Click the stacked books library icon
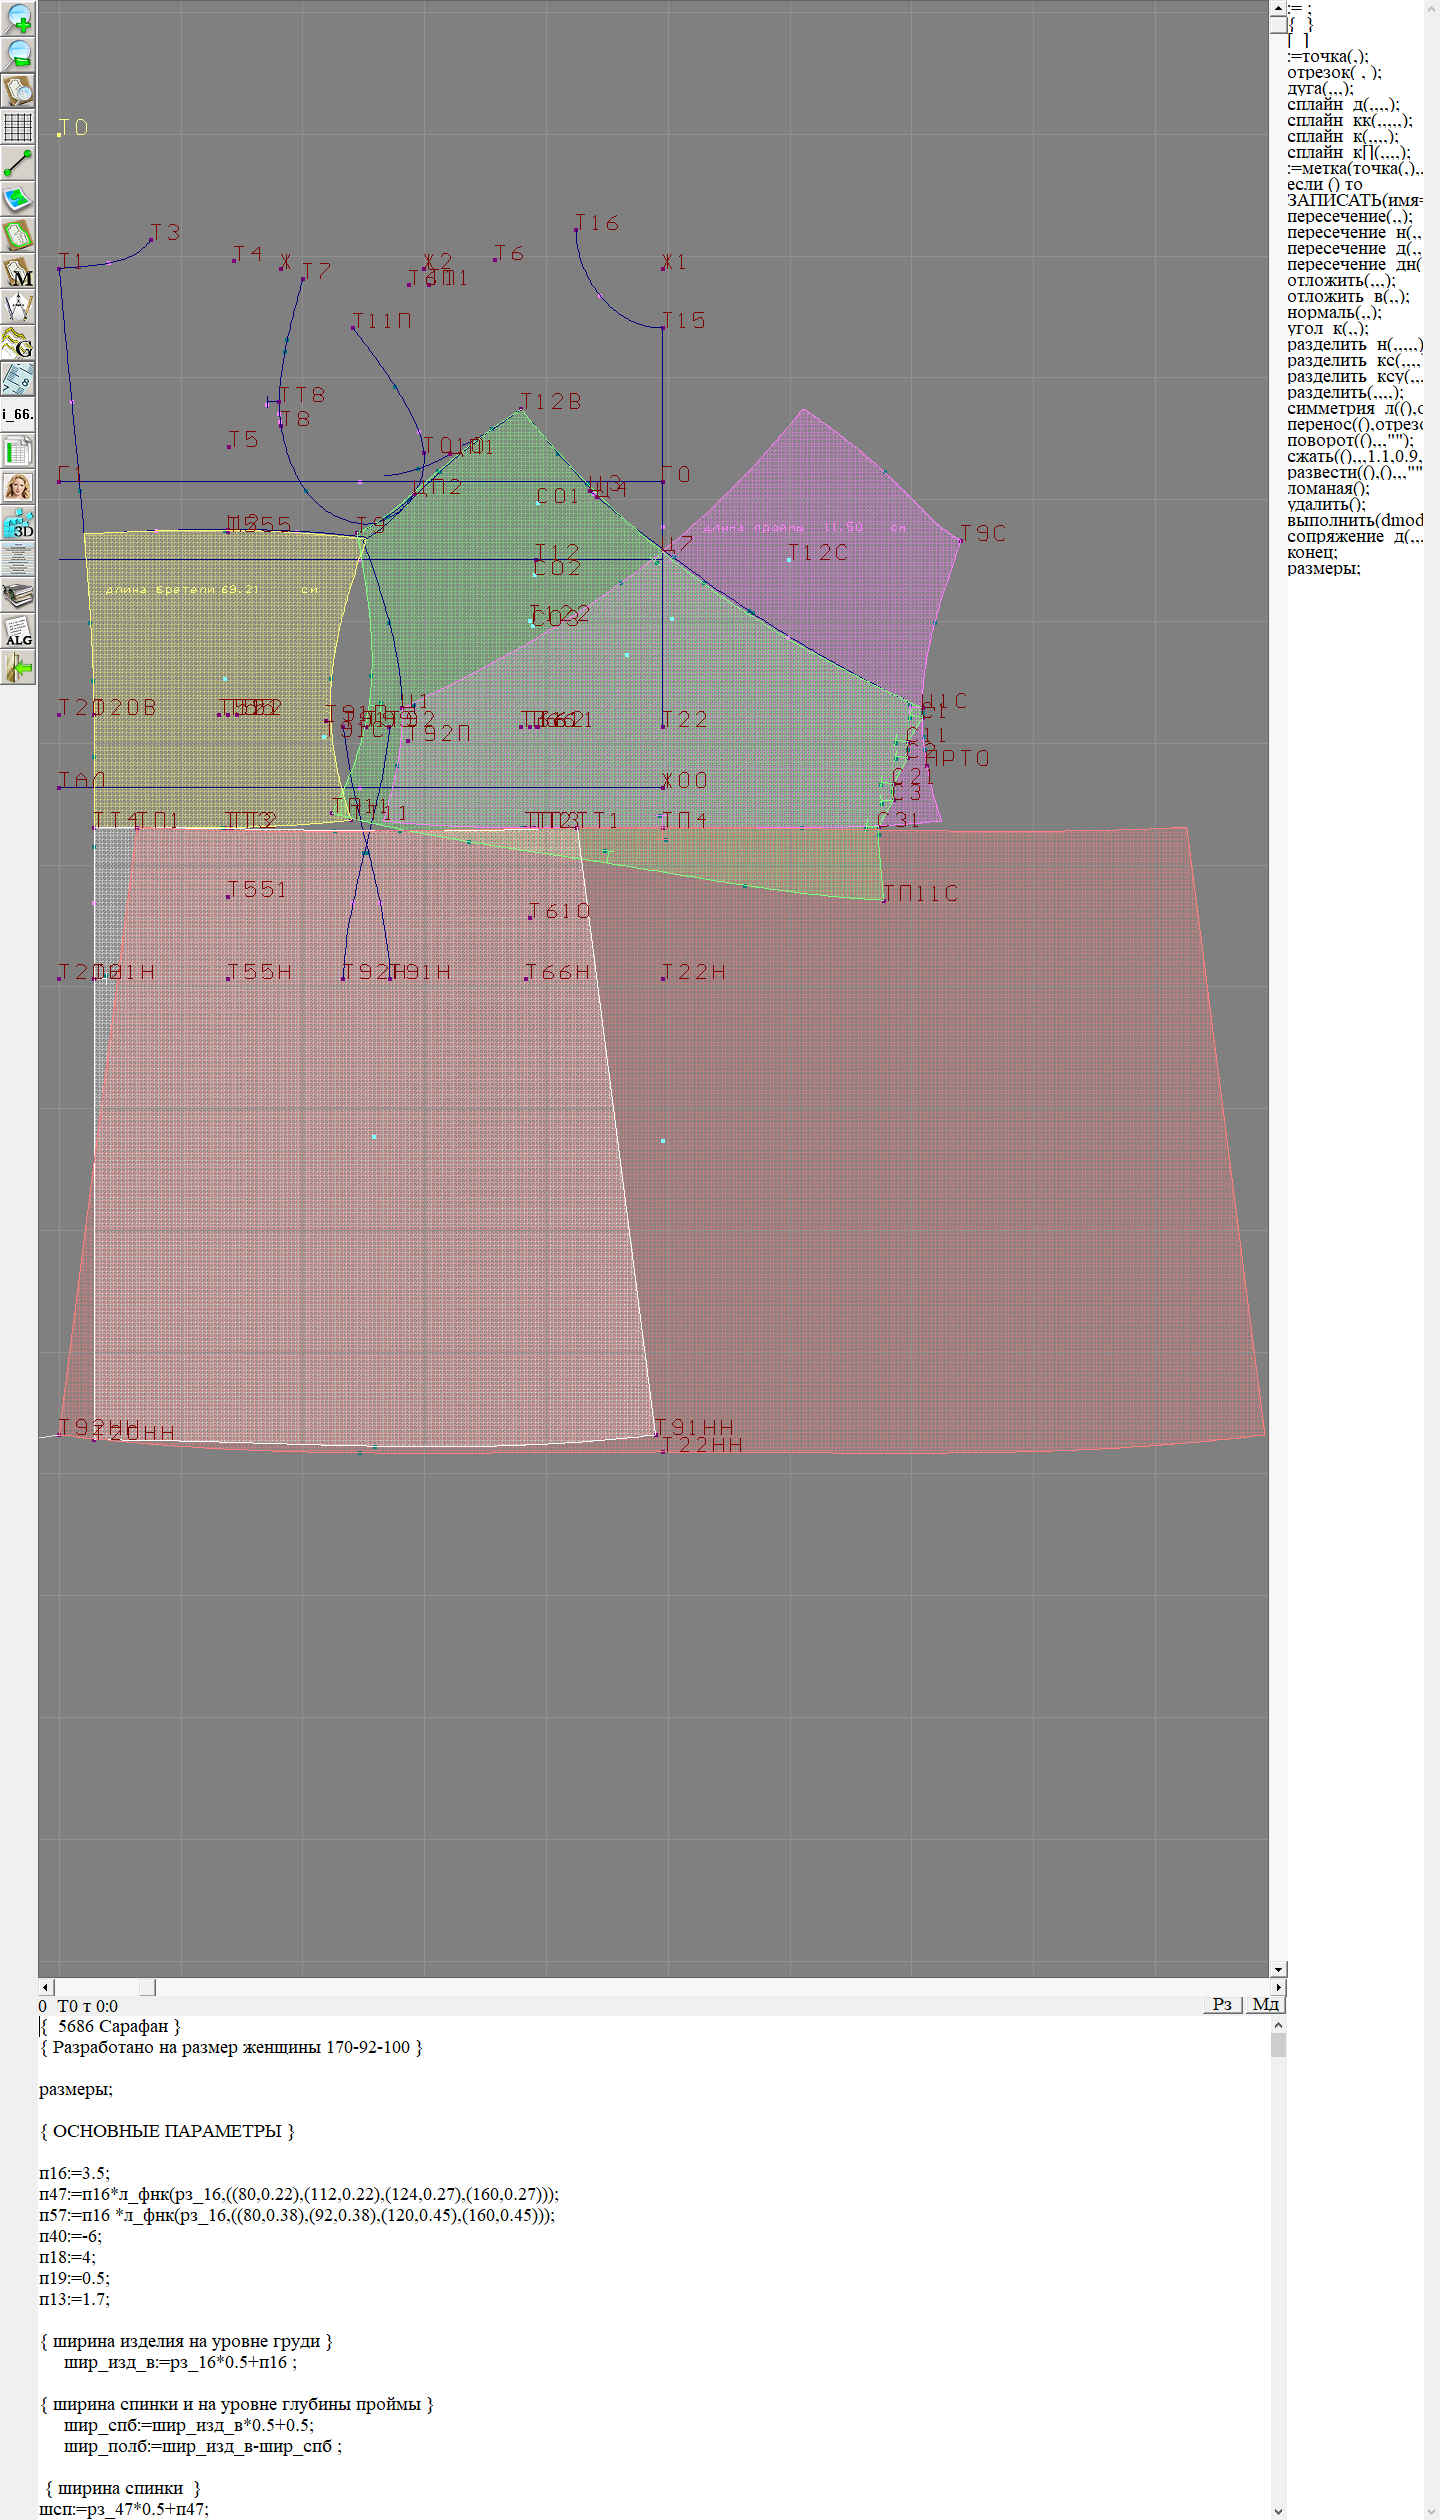The width and height of the screenshot is (1440, 2520). click(x=18, y=595)
